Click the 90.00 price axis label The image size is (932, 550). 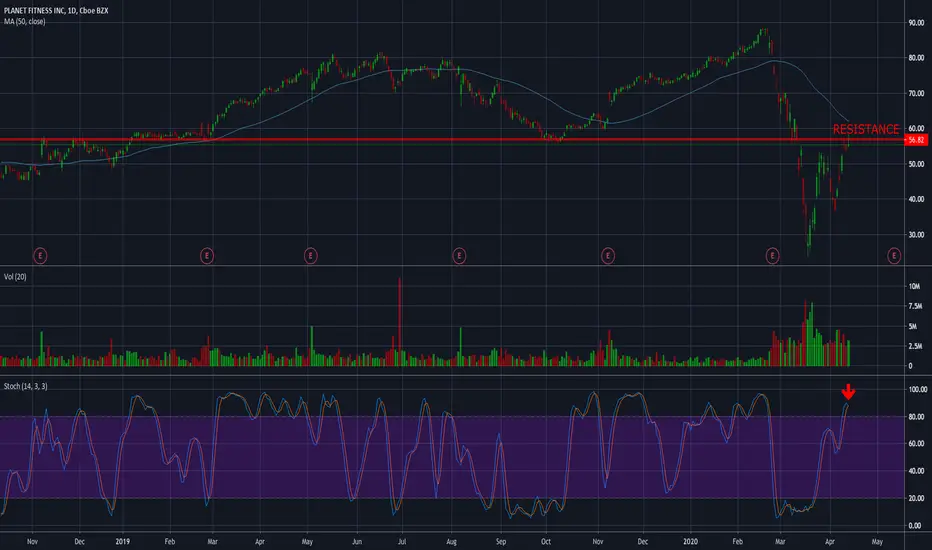[x=916, y=23]
